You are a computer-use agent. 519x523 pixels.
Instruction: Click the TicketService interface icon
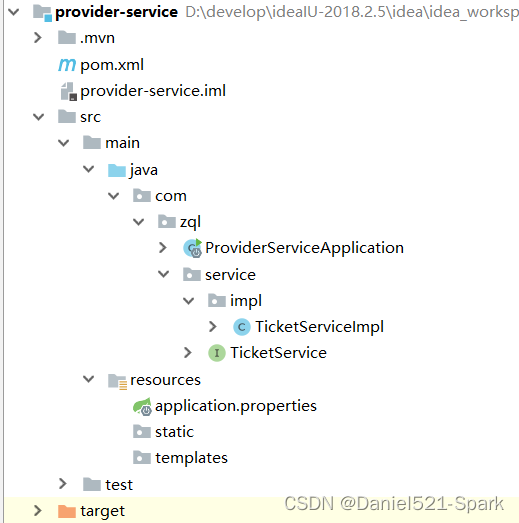[x=217, y=353]
